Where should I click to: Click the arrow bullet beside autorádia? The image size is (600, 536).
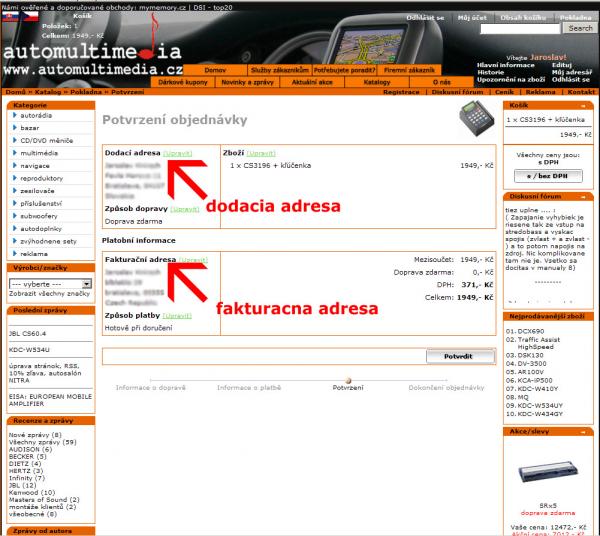tap(13, 116)
